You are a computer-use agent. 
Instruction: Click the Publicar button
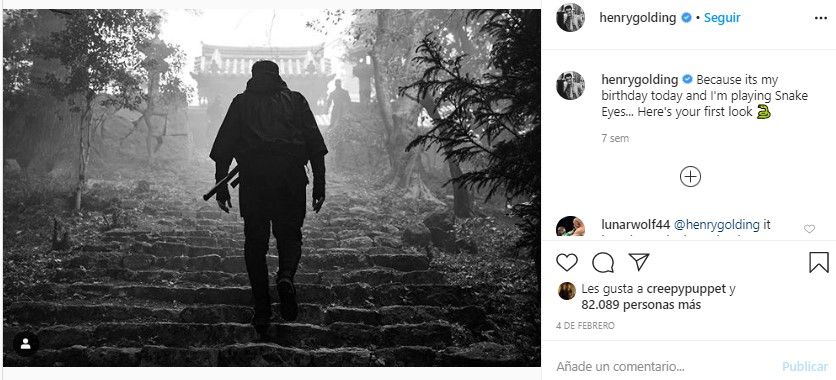point(805,367)
